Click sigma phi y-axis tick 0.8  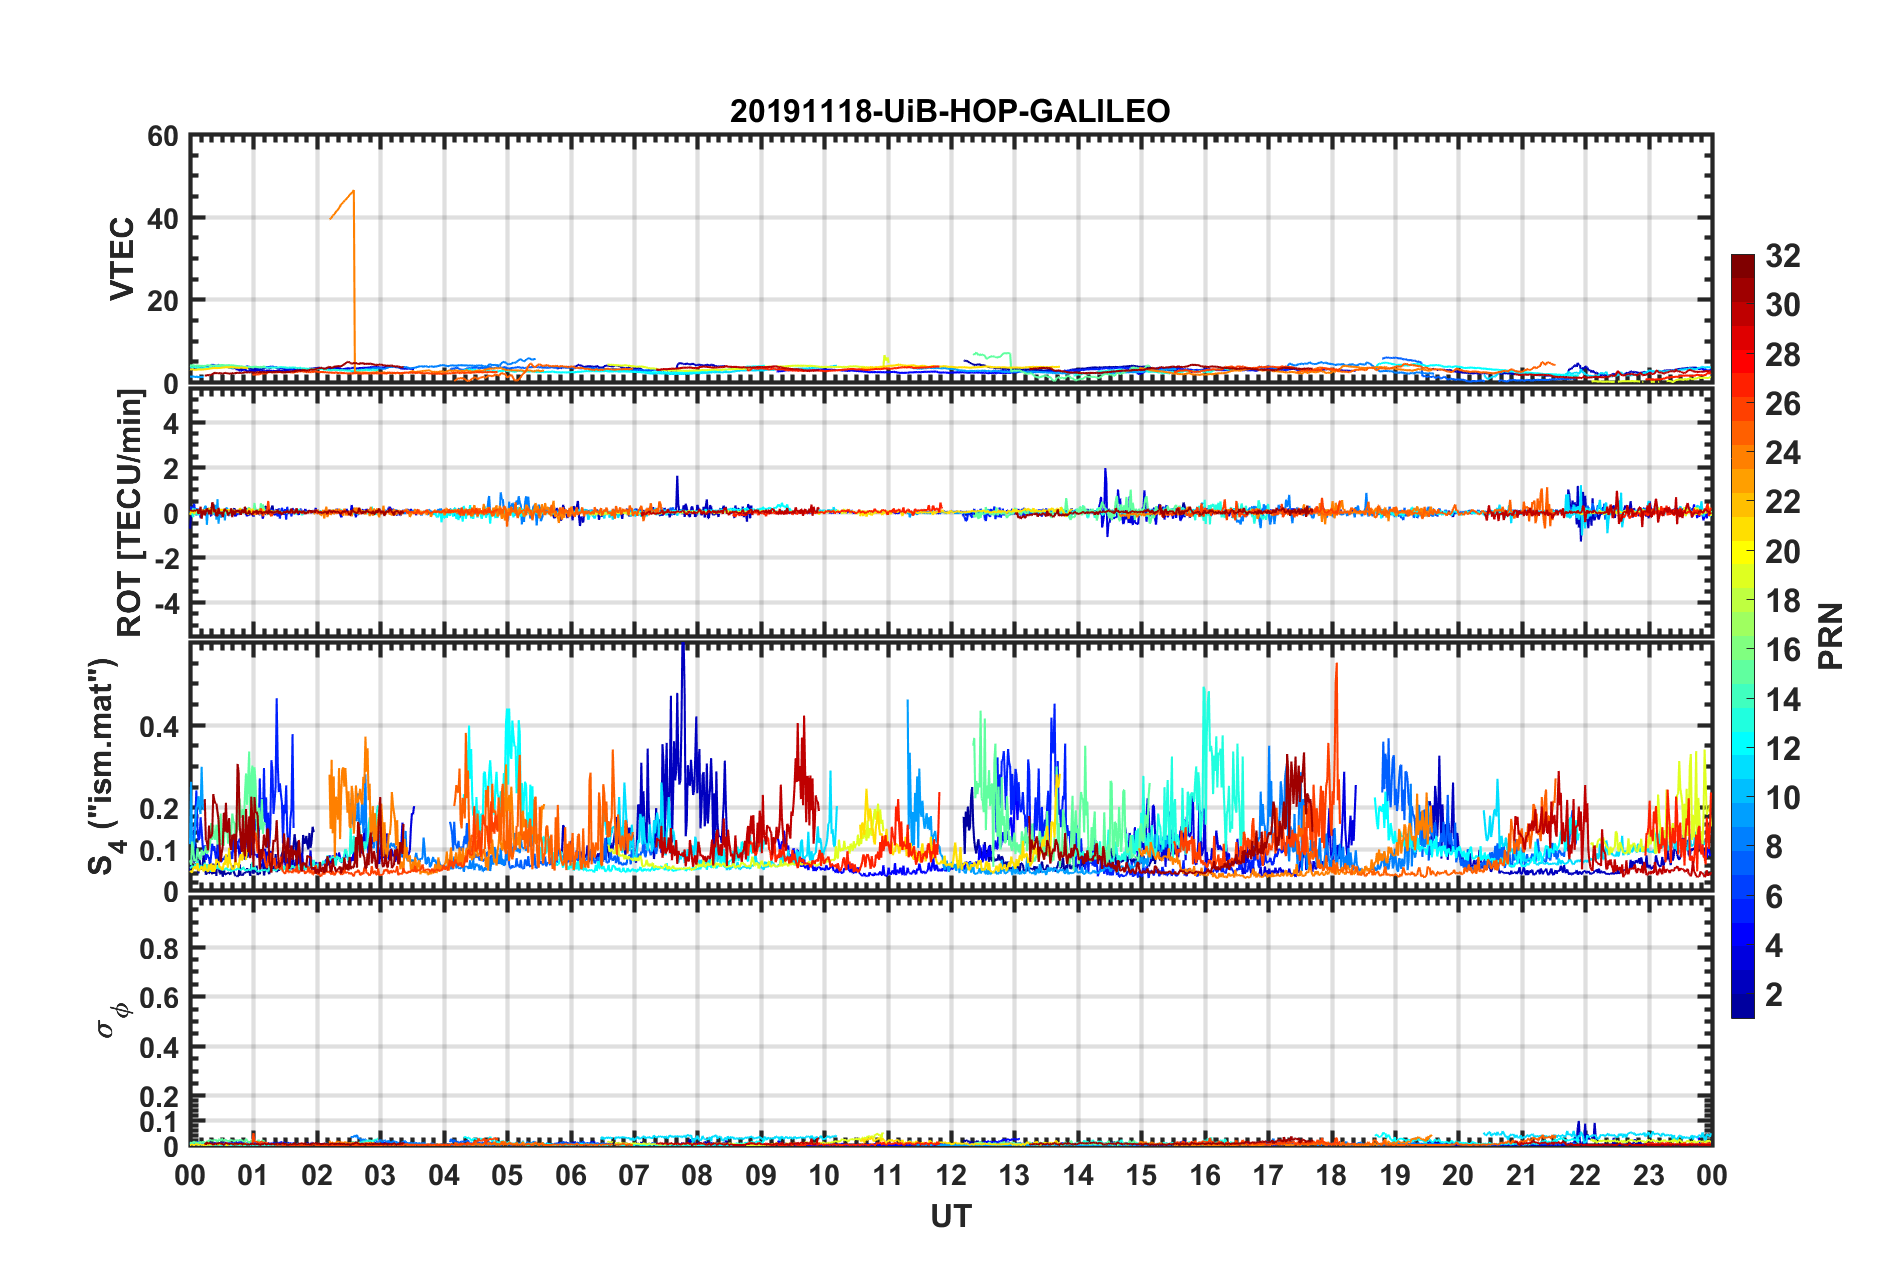coord(160,948)
